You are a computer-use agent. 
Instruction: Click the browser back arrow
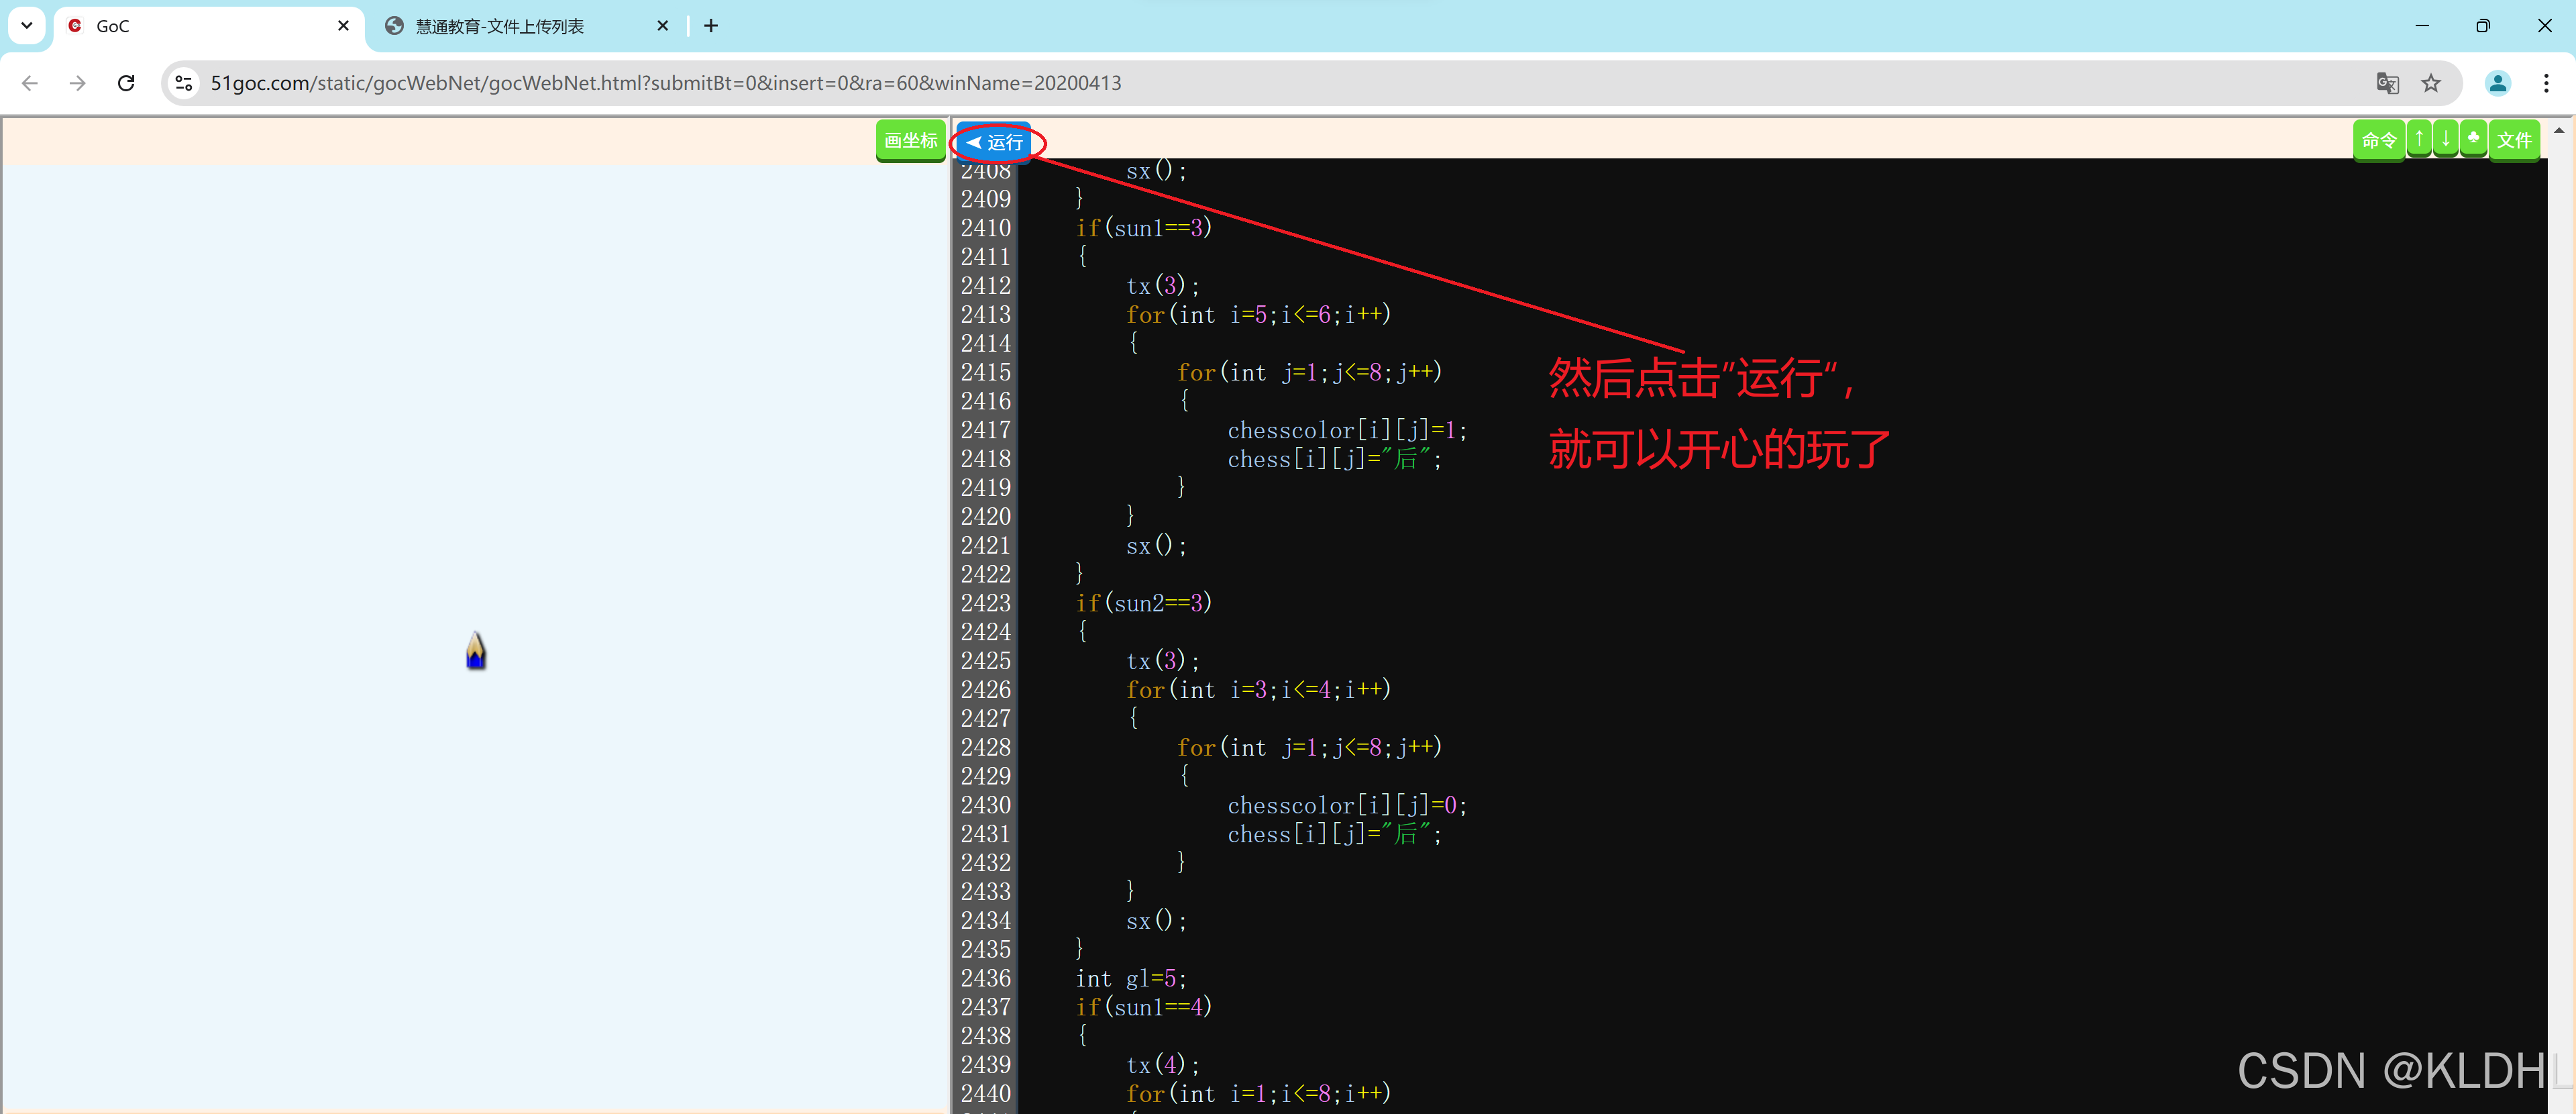click(29, 83)
